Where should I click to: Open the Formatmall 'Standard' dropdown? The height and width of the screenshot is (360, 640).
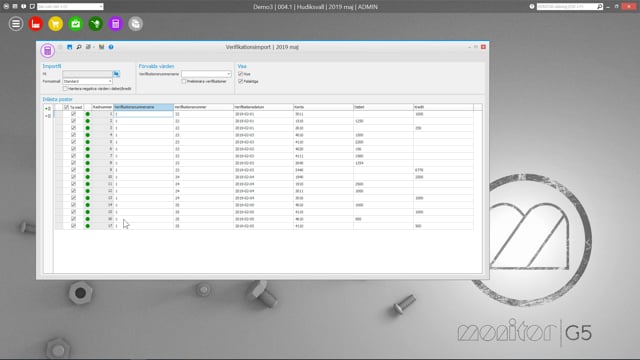[x=87, y=81]
